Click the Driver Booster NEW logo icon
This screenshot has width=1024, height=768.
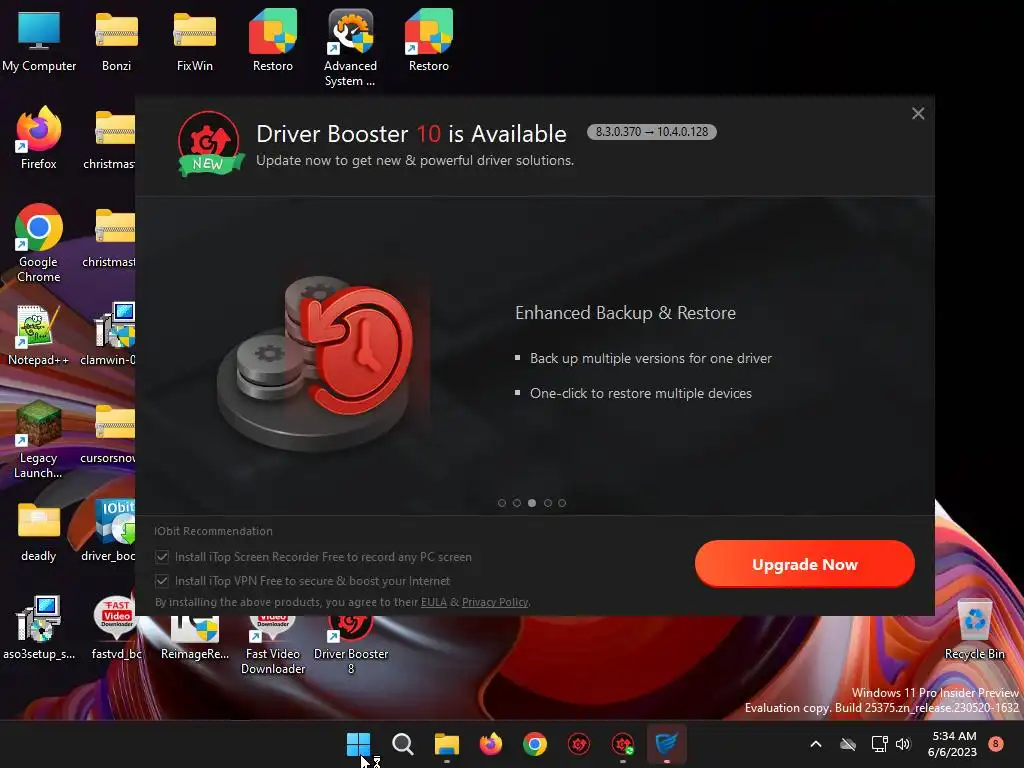pos(210,144)
